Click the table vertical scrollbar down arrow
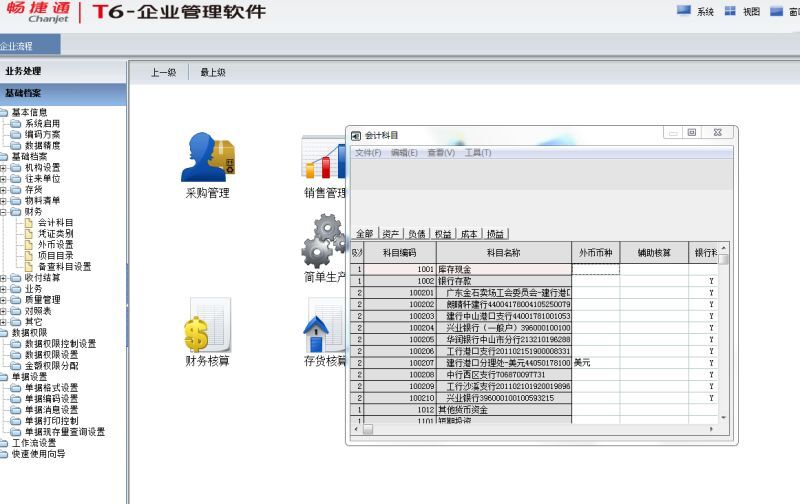 click(723, 418)
